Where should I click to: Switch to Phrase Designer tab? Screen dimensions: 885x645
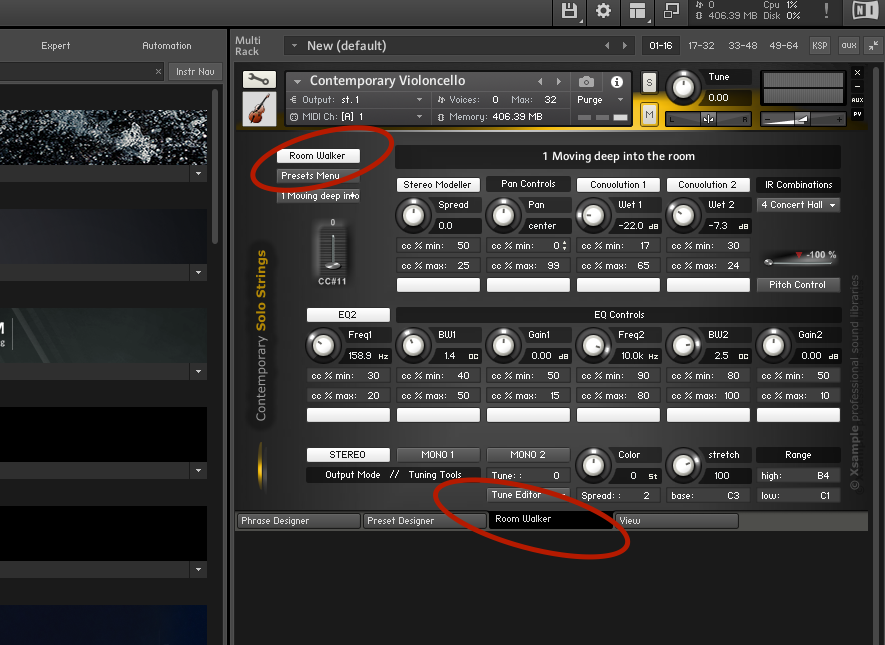[298, 521]
